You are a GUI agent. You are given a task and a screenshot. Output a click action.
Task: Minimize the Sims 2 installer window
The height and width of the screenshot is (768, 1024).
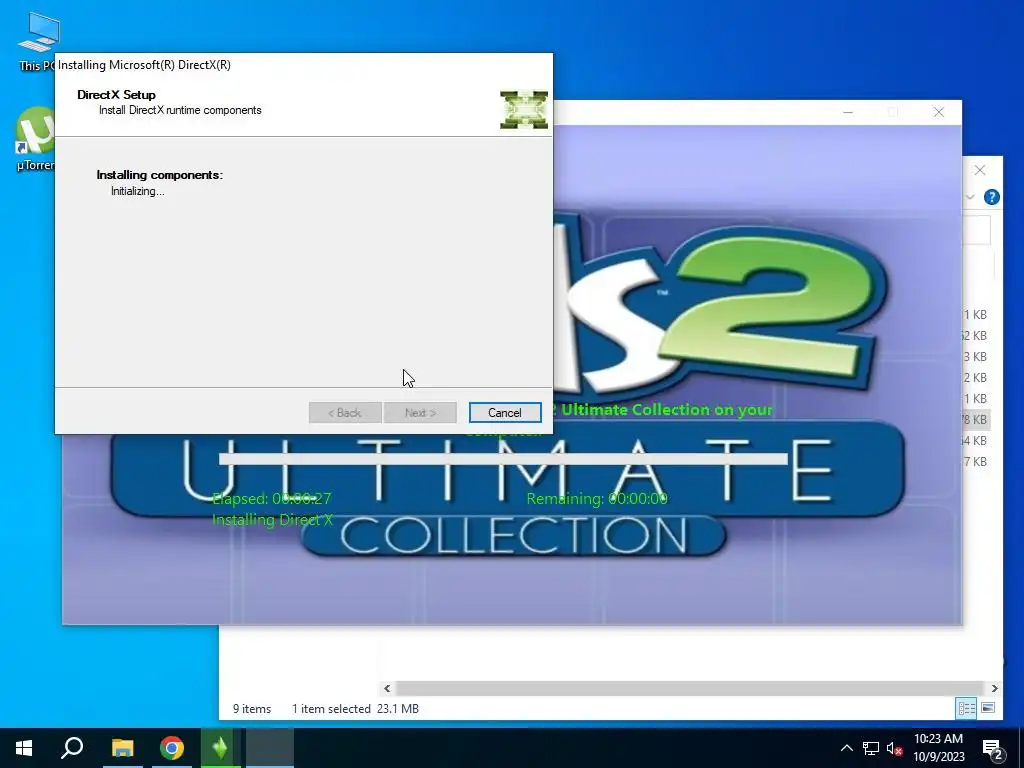click(x=848, y=112)
